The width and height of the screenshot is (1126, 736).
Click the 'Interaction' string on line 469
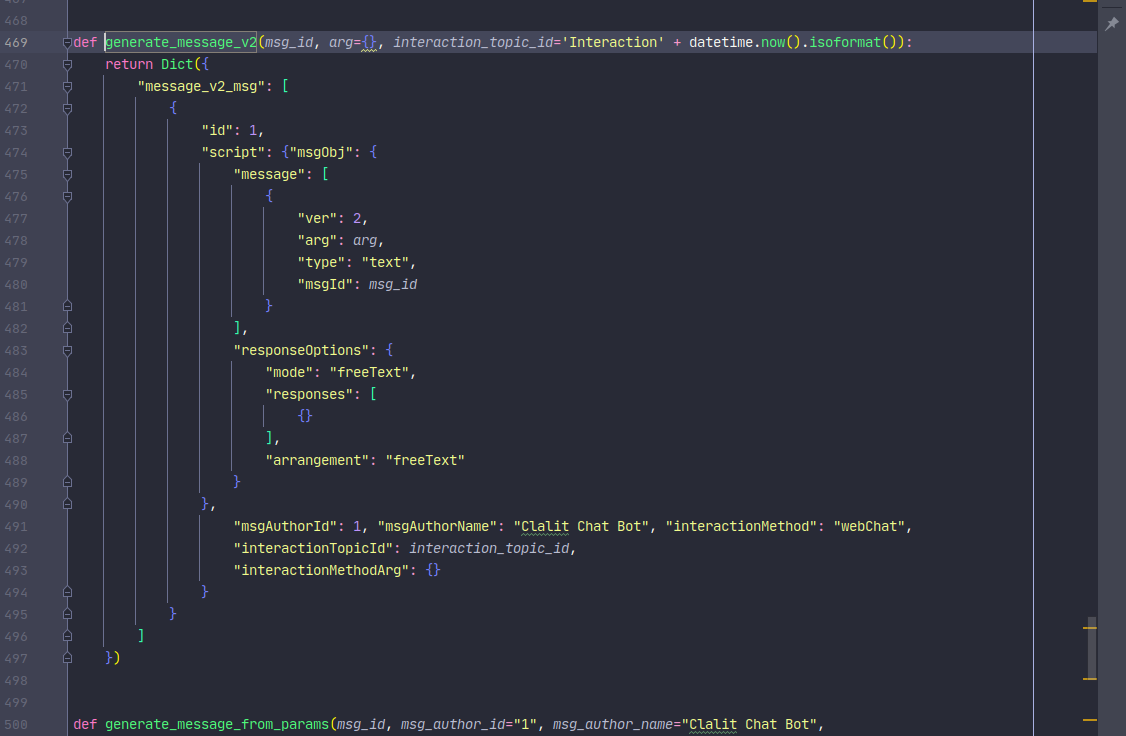pyautogui.click(x=613, y=42)
